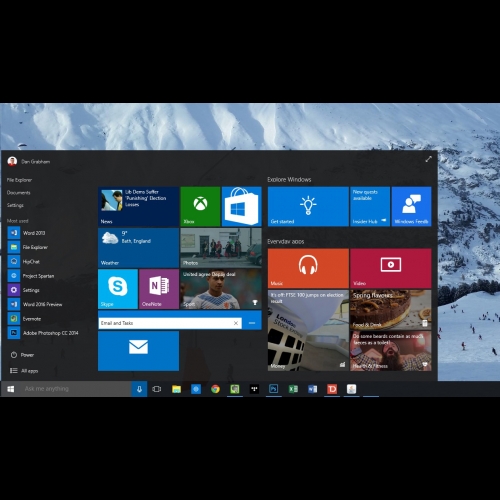
Task: Open Photoshop from taskbar
Action: pyautogui.click(x=273, y=389)
